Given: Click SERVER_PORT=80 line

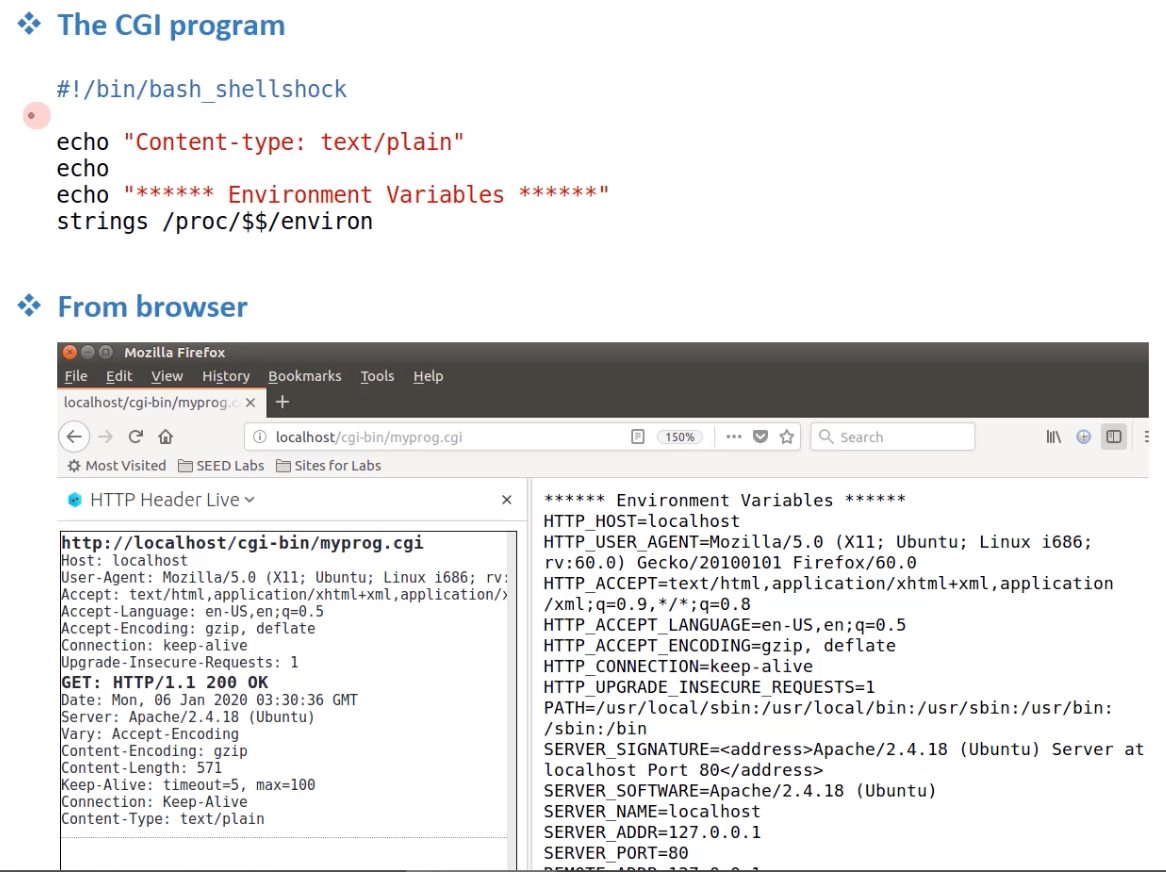Looking at the screenshot, I should [x=616, y=853].
